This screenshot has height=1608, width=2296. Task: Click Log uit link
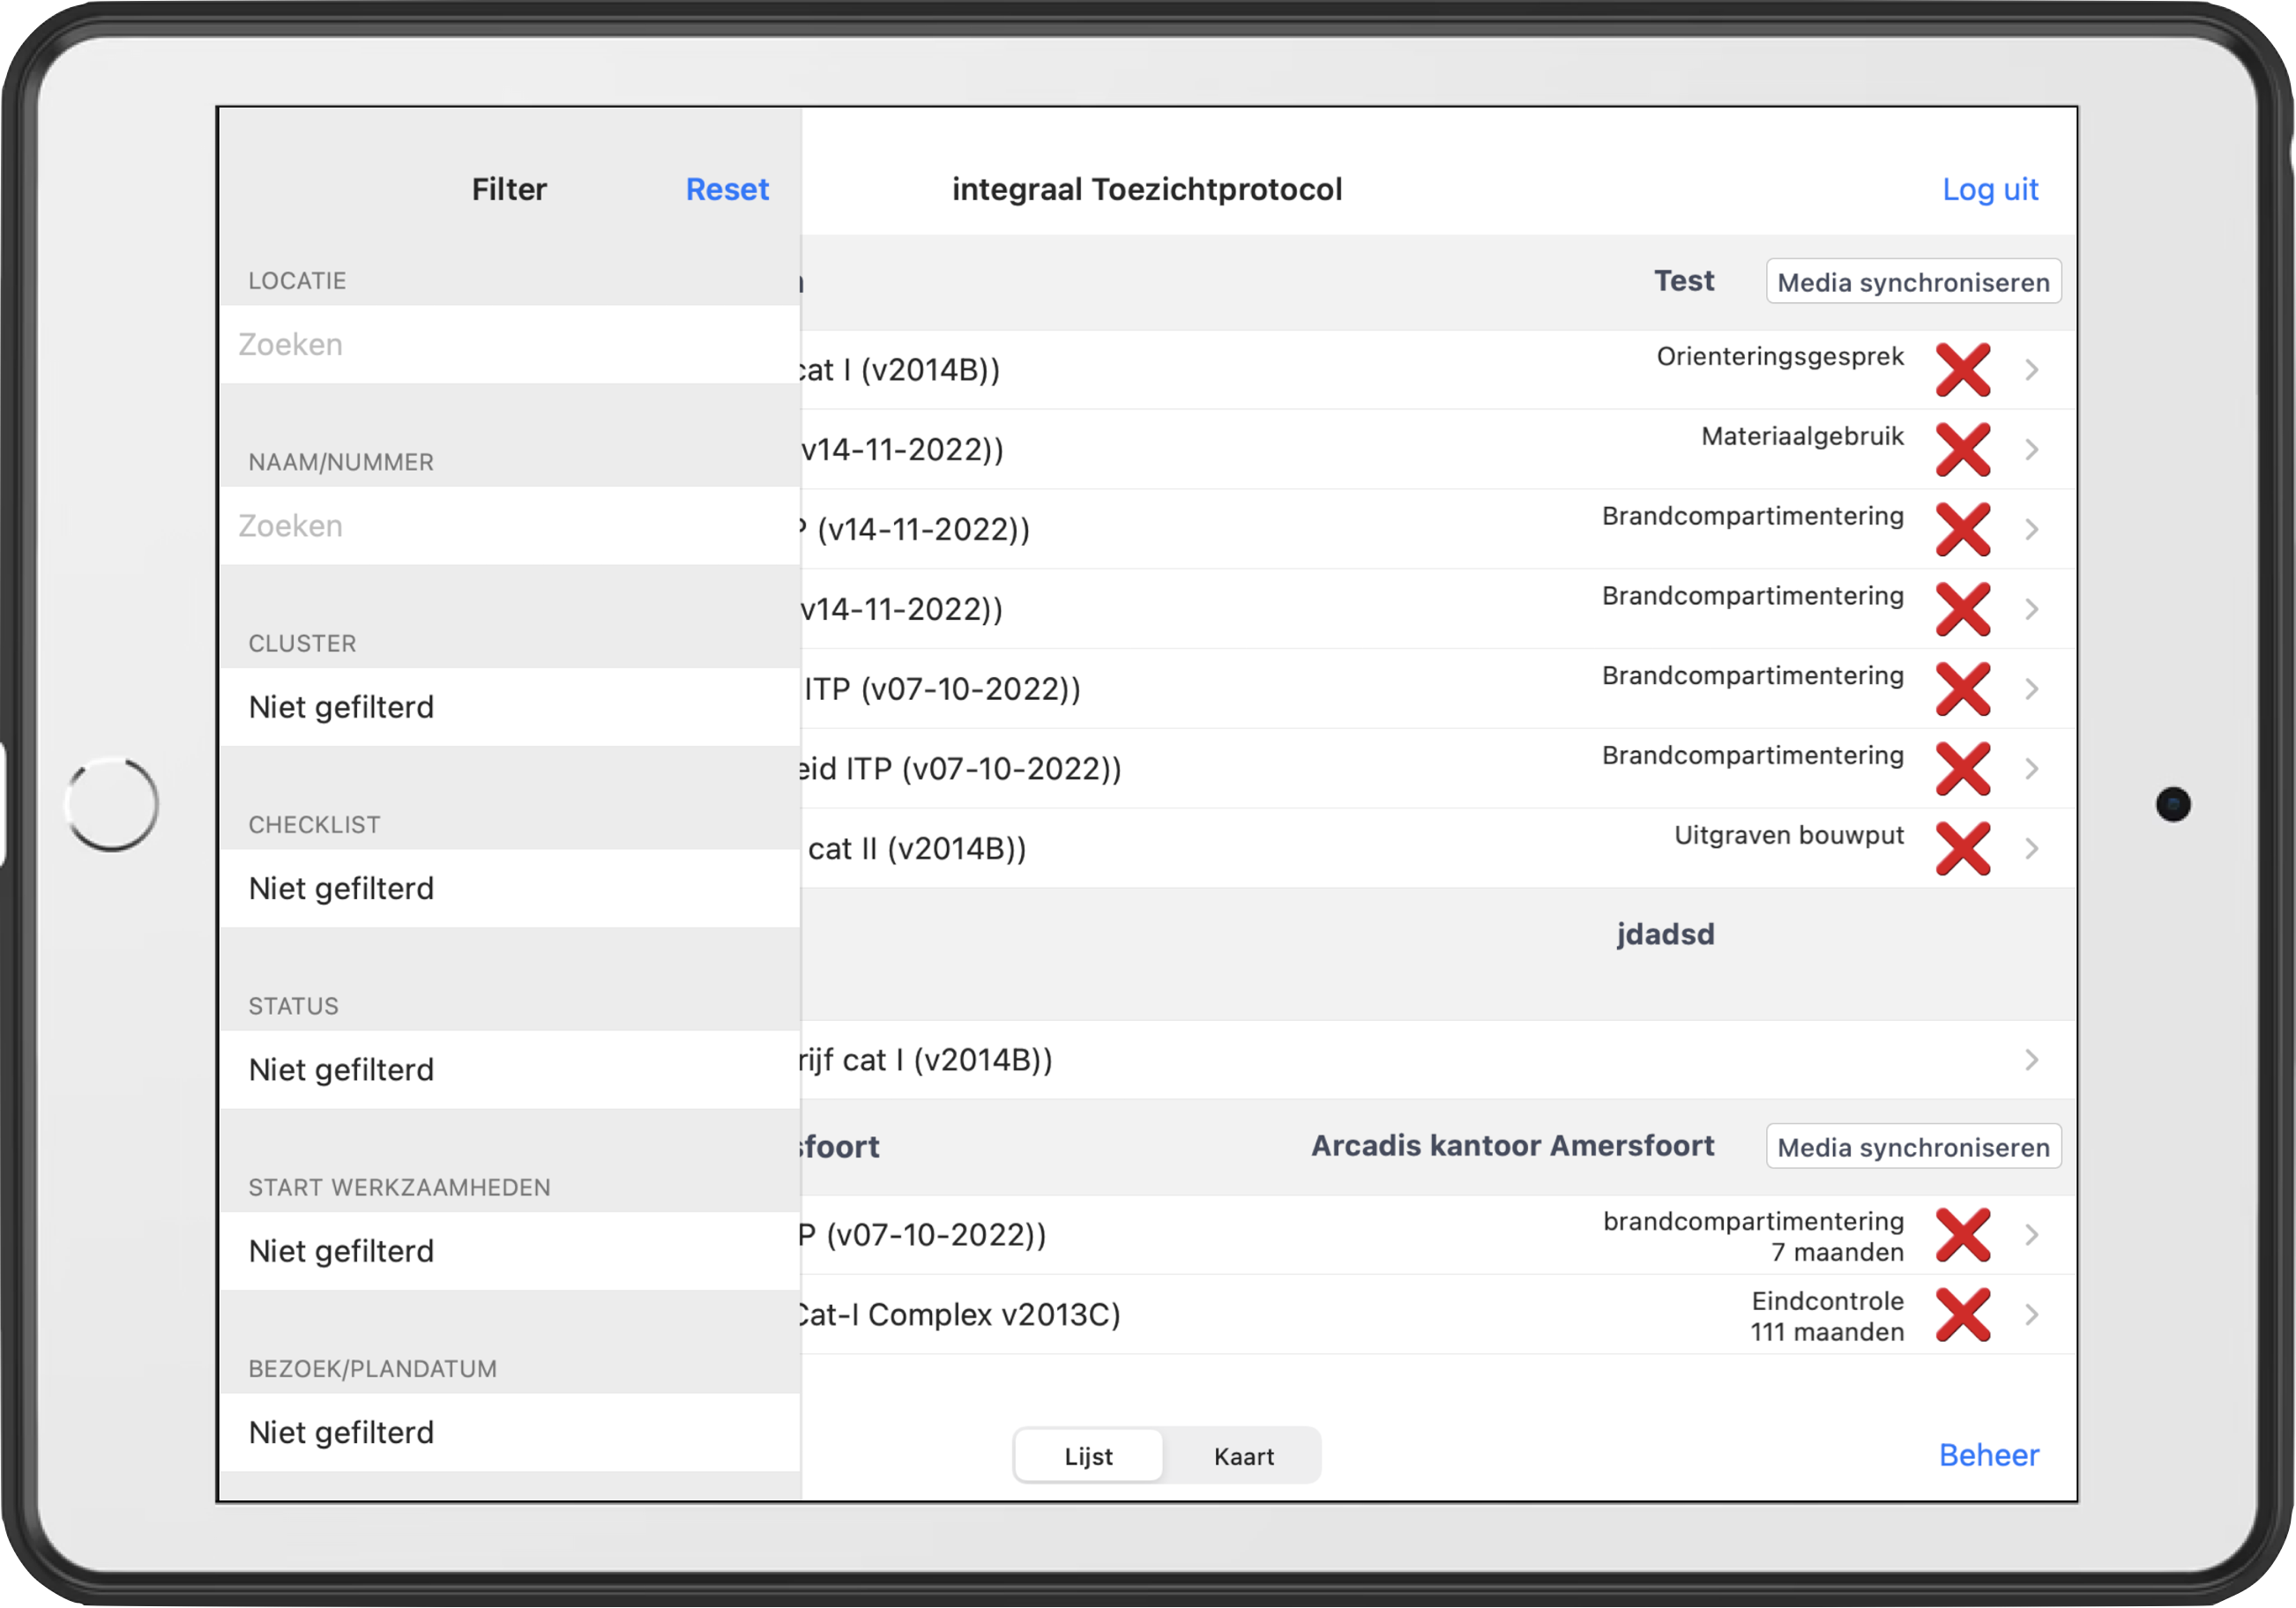(1989, 189)
